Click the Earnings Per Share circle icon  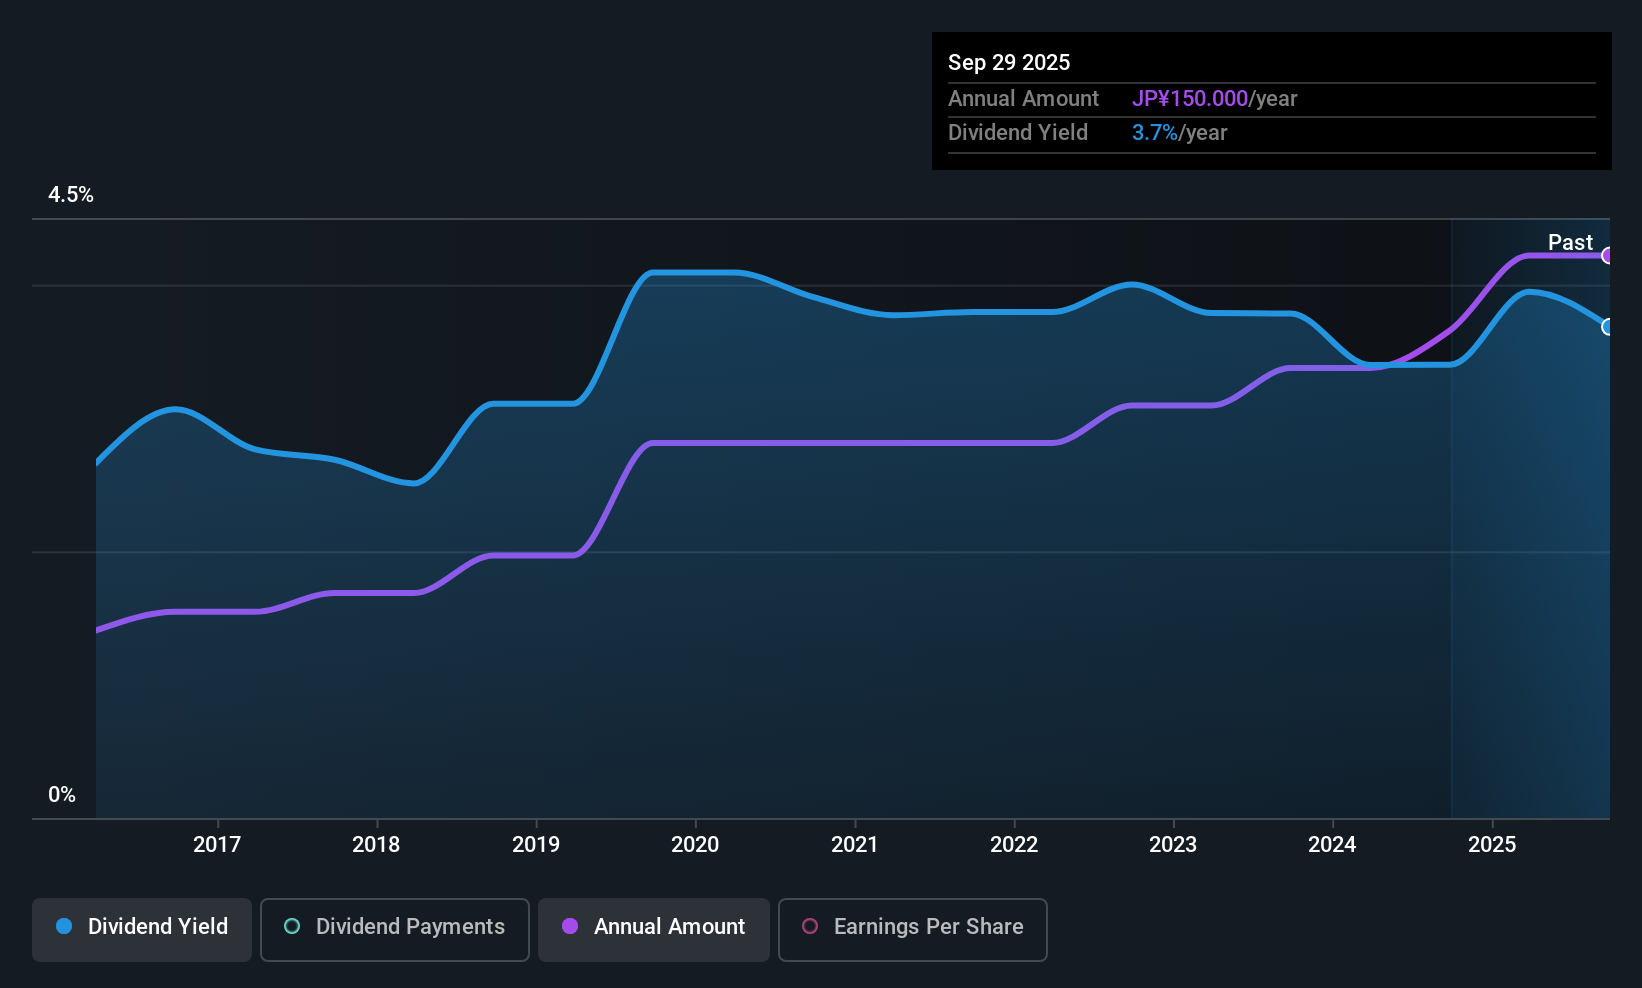810,927
